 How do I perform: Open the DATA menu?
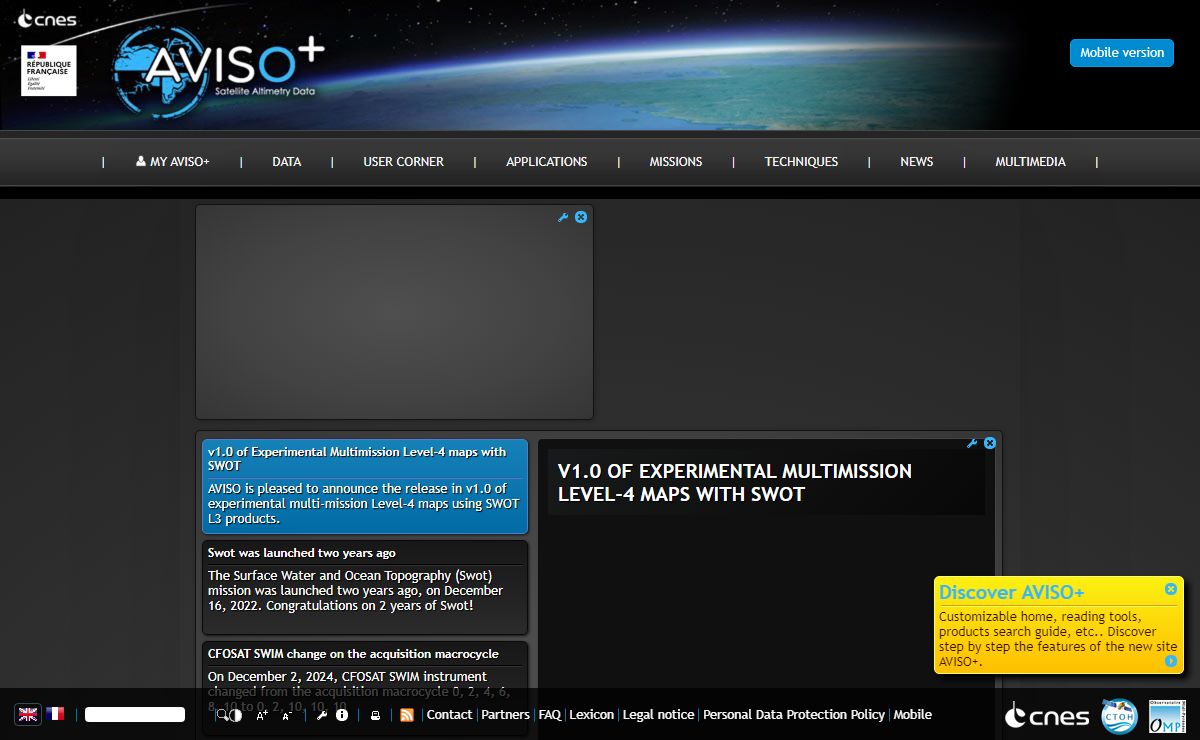click(x=287, y=162)
